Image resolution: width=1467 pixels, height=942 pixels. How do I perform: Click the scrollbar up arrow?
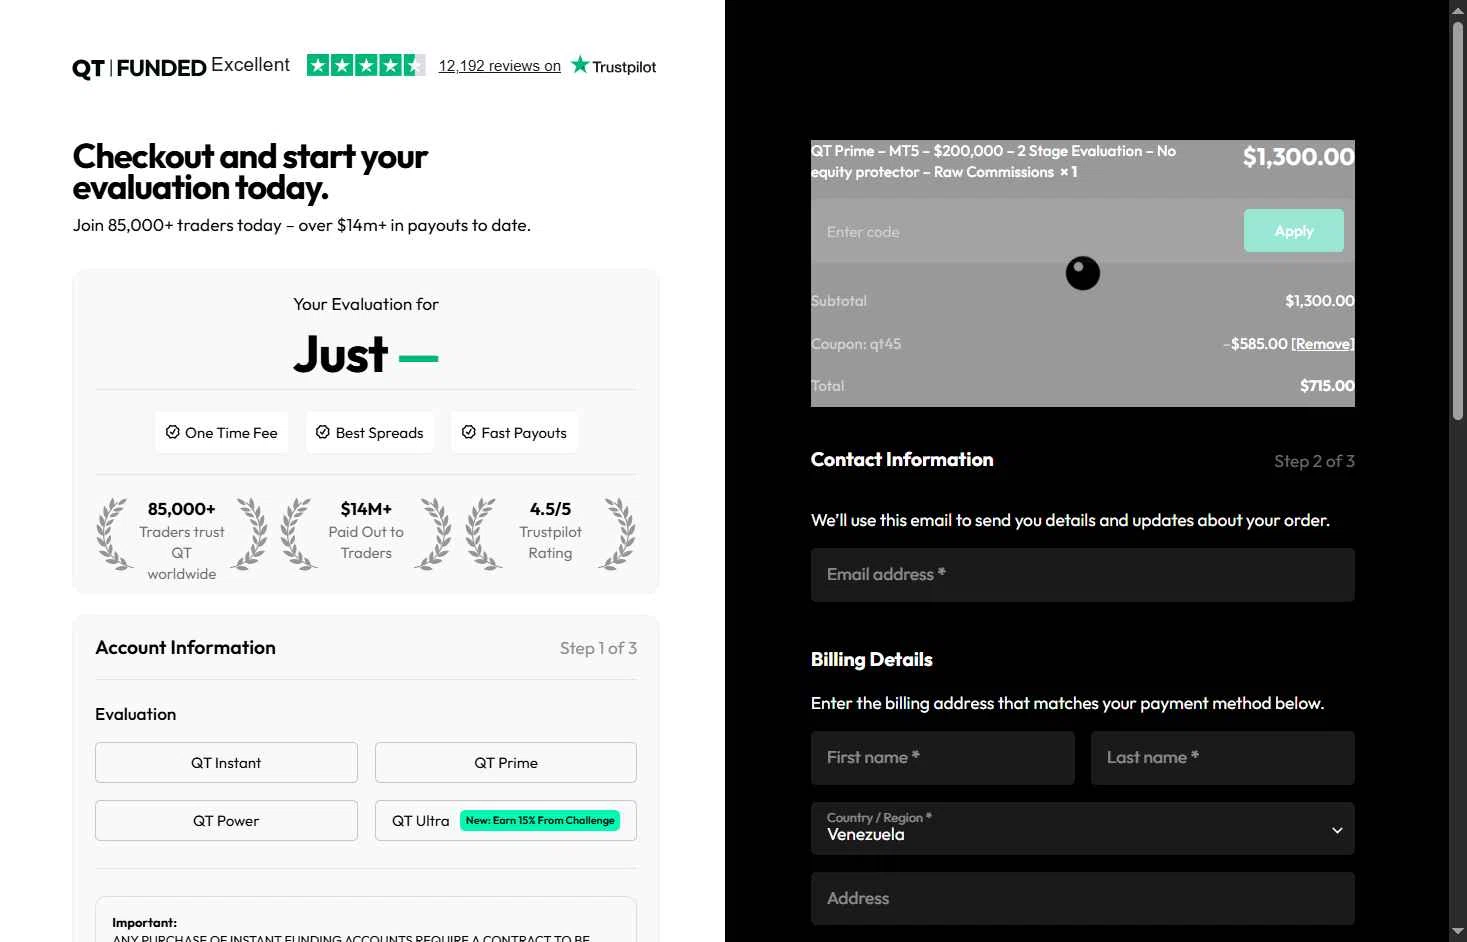(x=1458, y=9)
